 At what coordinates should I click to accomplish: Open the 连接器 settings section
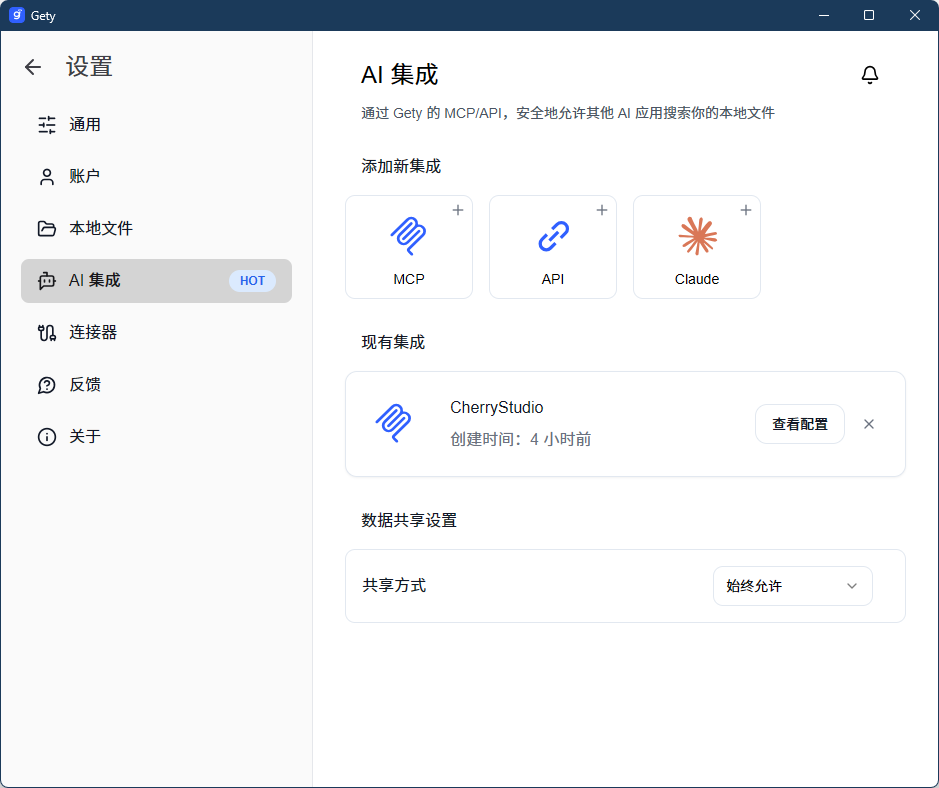tap(156, 332)
